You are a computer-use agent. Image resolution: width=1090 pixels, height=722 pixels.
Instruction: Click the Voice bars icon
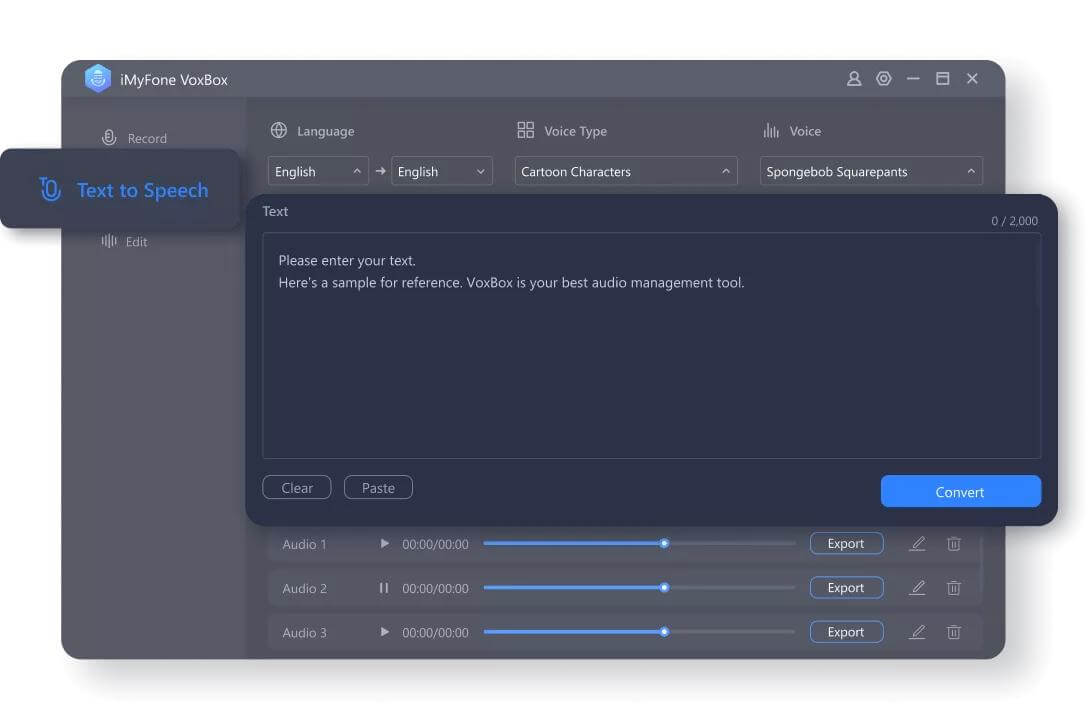(x=771, y=130)
